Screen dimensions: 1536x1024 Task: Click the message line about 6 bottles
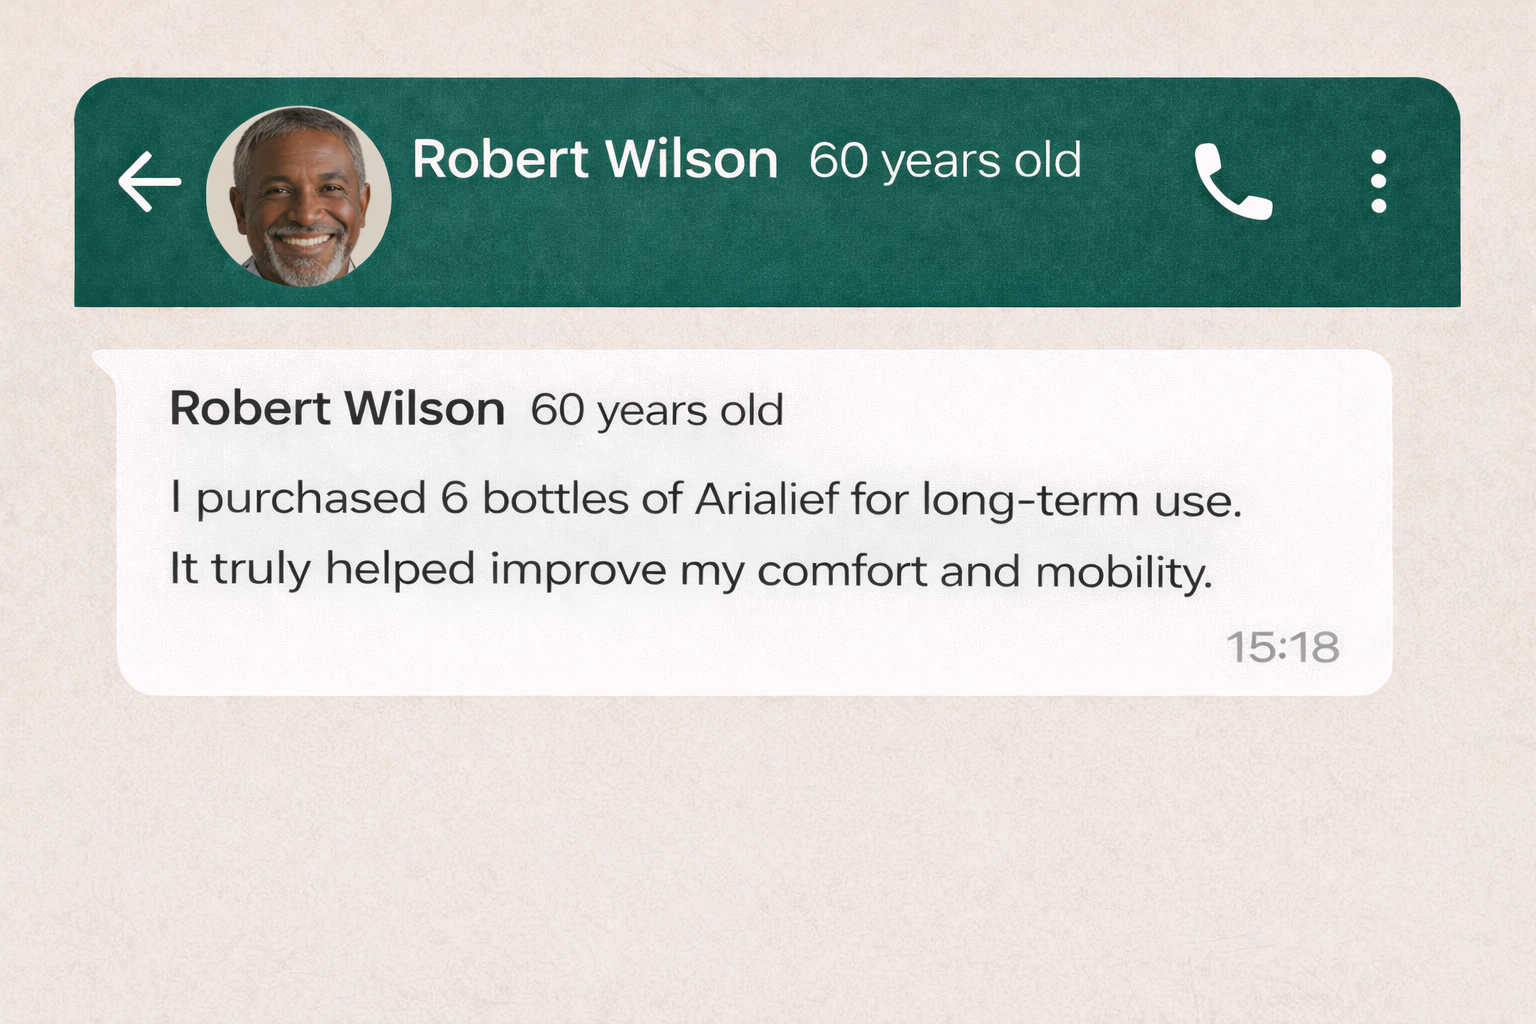pos(705,499)
